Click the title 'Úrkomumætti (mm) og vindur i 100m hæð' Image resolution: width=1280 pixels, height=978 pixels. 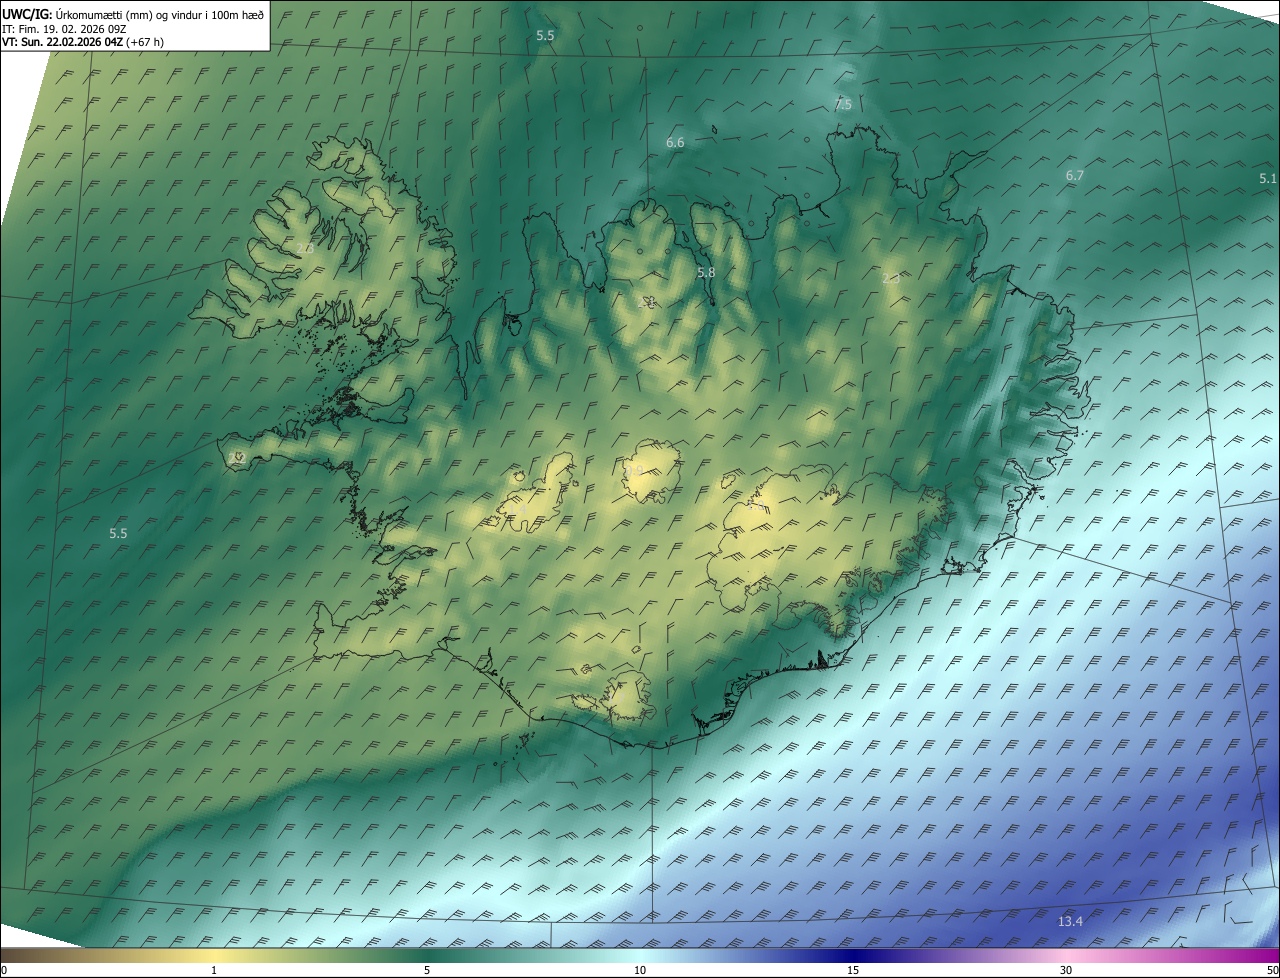pyautogui.click(x=159, y=14)
